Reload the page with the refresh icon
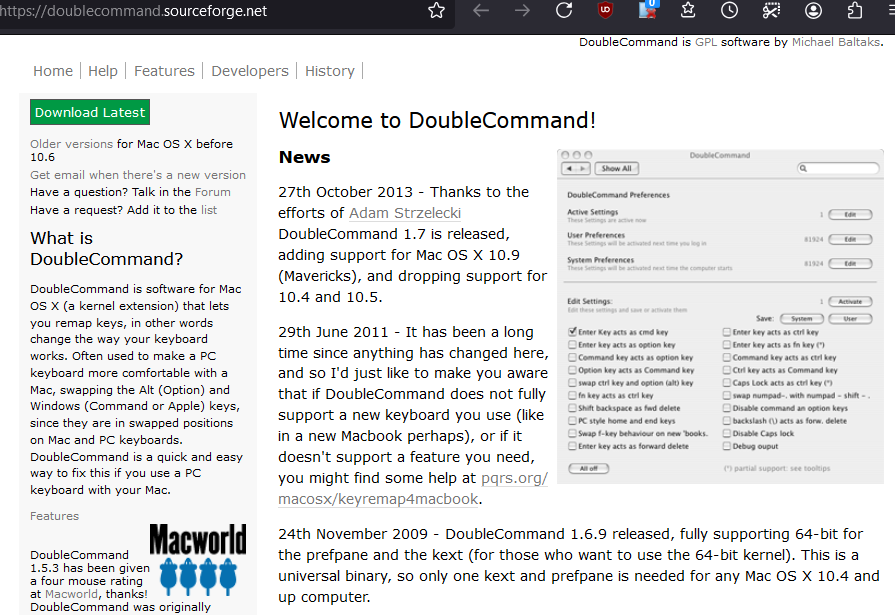This screenshot has height=615, width=895. point(564,11)
